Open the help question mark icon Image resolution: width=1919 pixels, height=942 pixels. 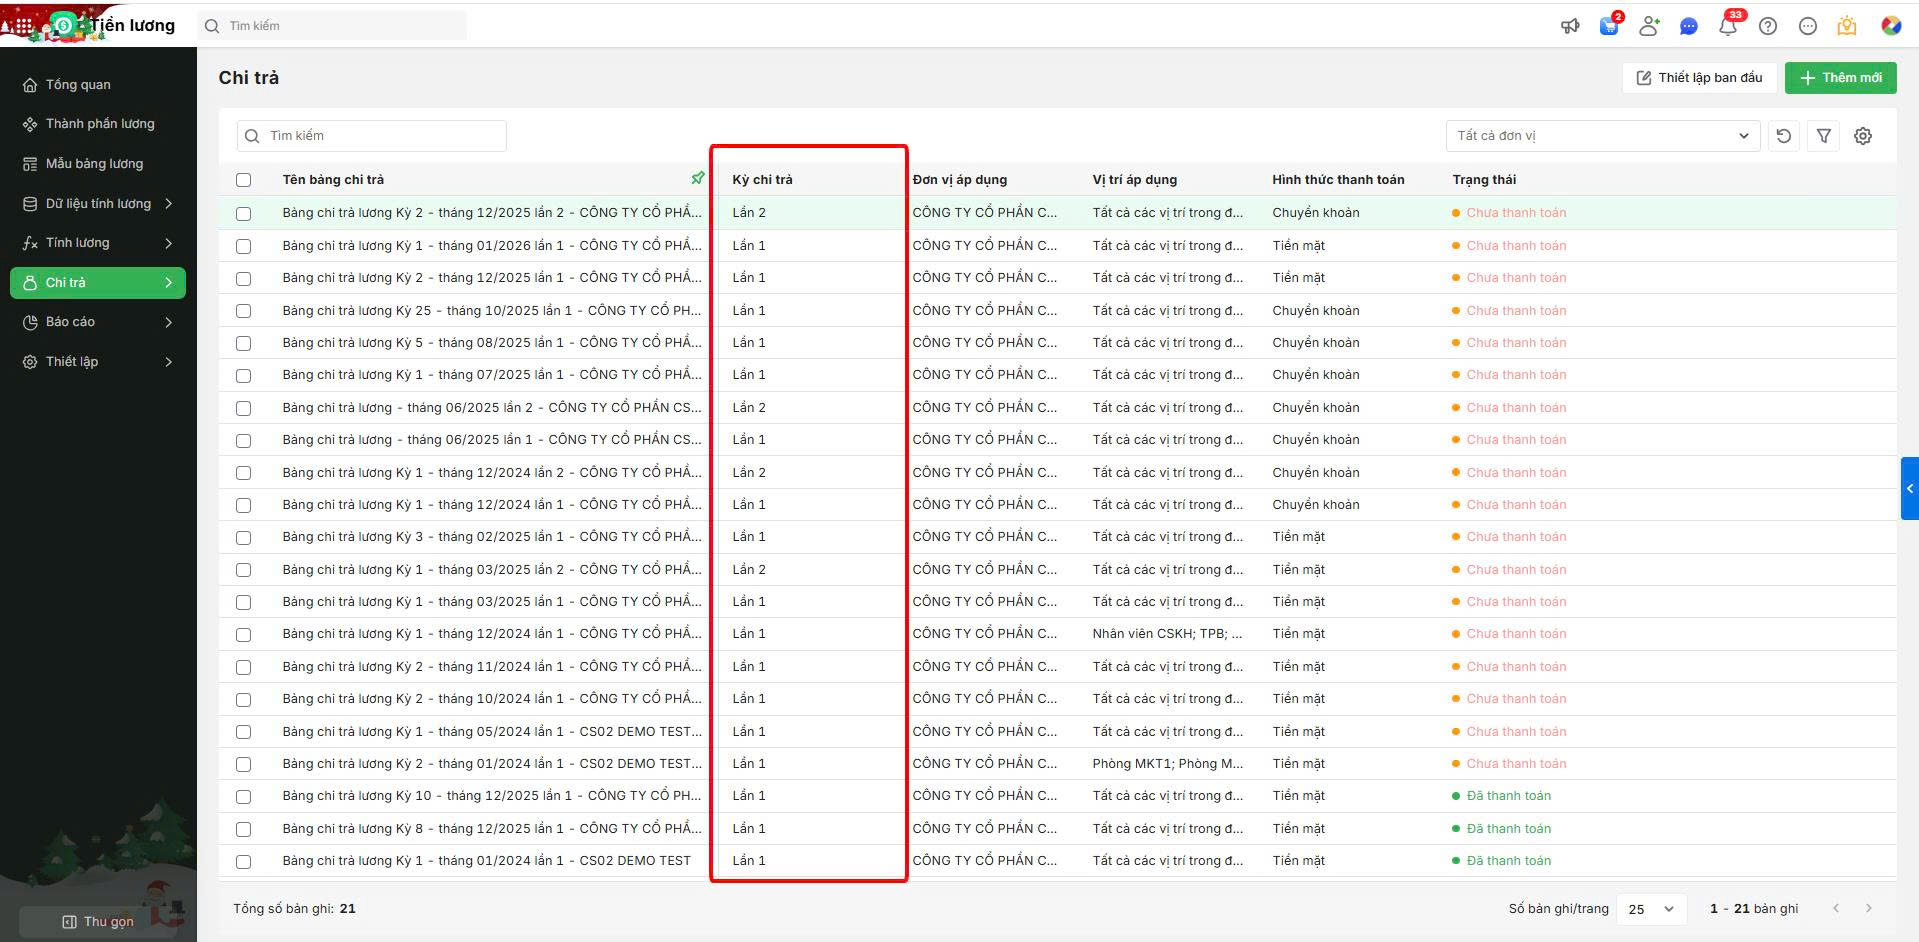[x=1767, y=27]
